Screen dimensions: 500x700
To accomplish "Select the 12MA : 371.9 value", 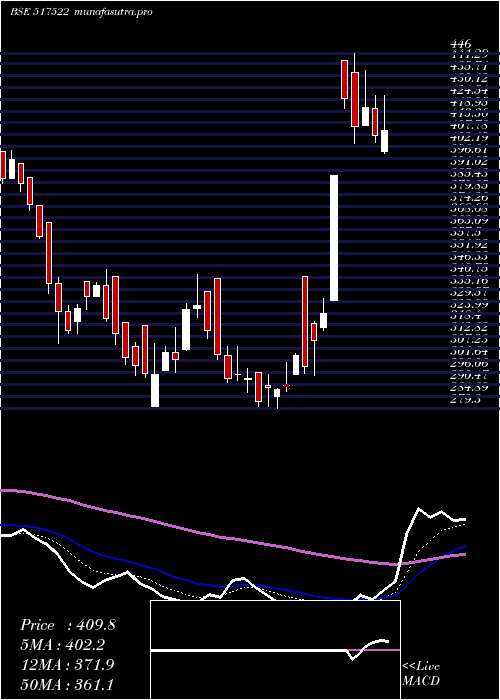I will coord(67,665).
